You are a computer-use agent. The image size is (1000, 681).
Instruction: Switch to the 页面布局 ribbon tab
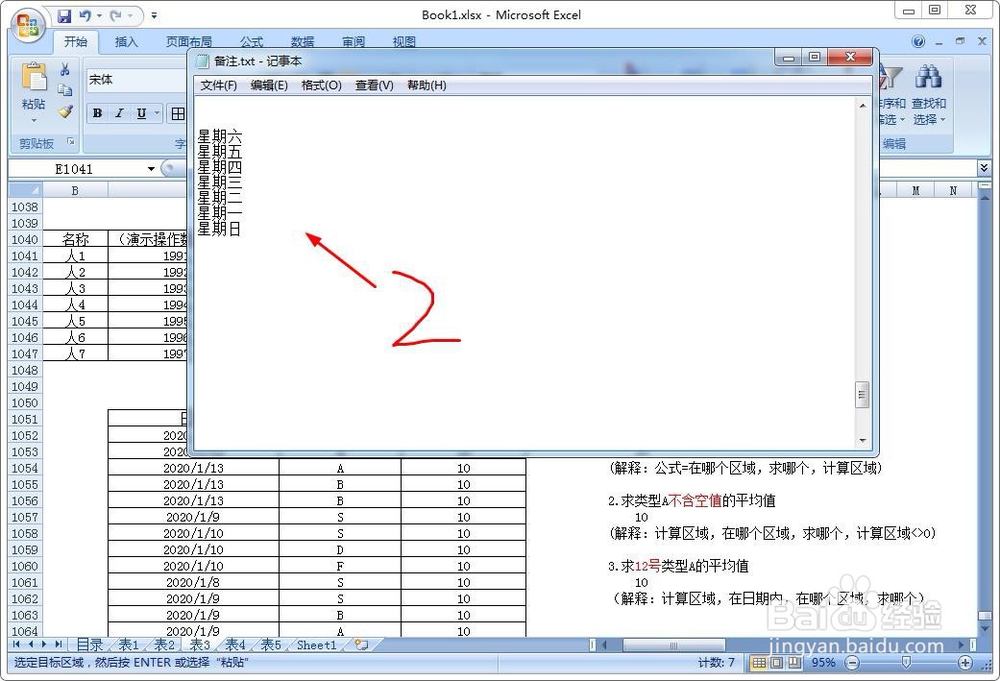click(x=189, y=42)
